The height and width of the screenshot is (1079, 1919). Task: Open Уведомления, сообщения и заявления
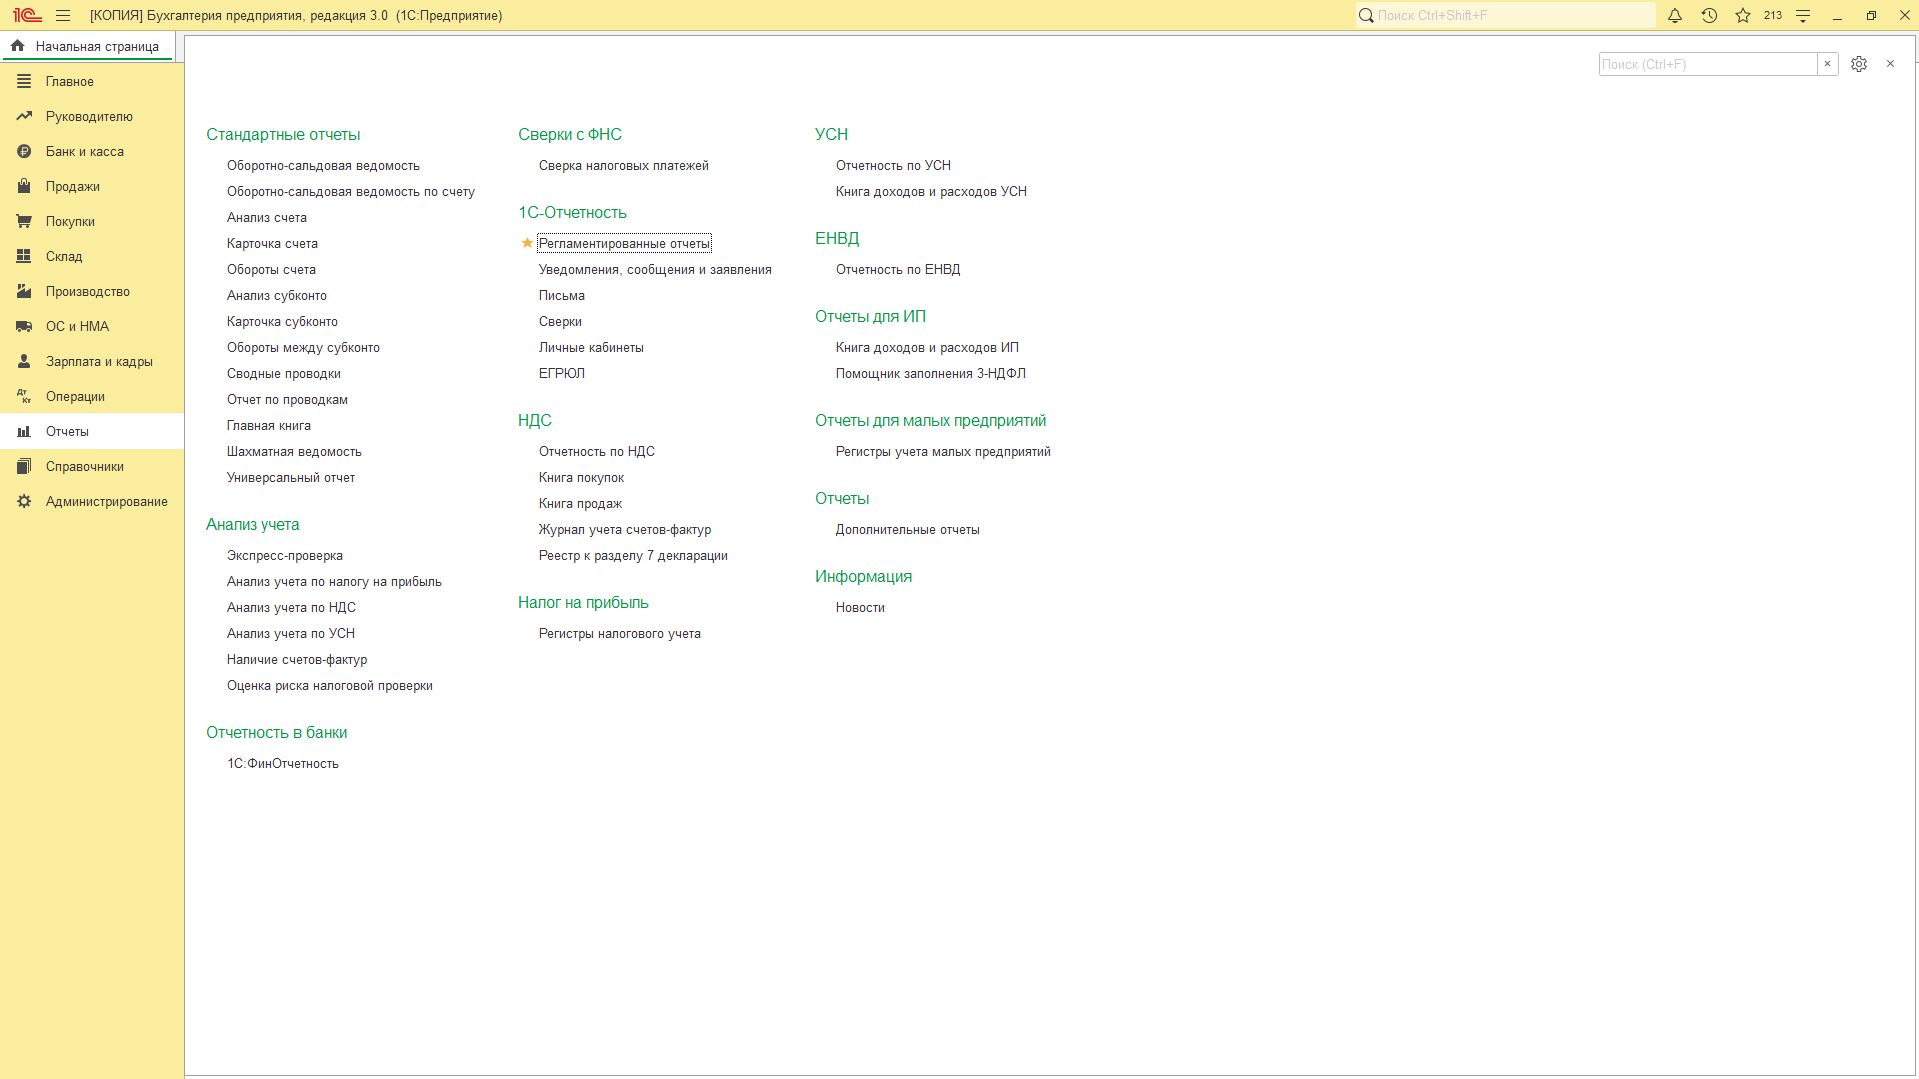point(655,269)
